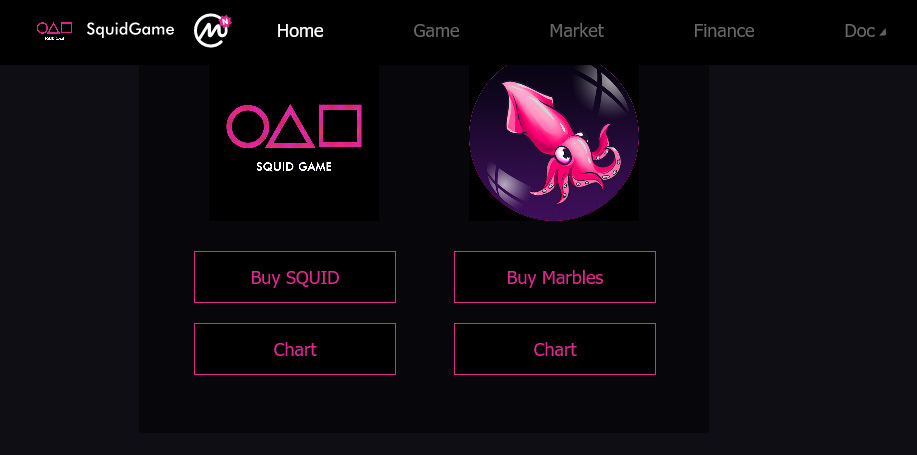Image resolution: width=917 pixels, height=455 pixels.
Task: Click the Buy SQUID button
Action: click(295, 277)
